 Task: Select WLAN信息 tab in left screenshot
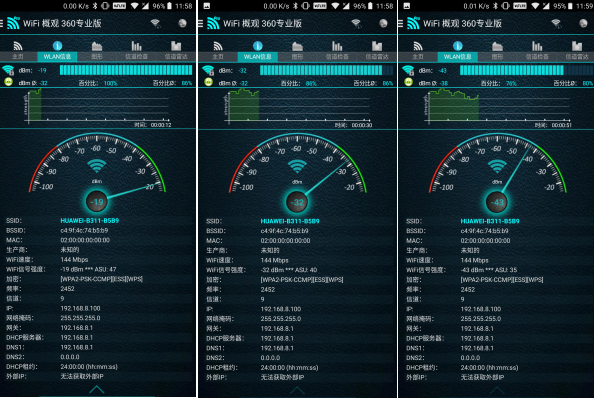[x=57, y=56]
